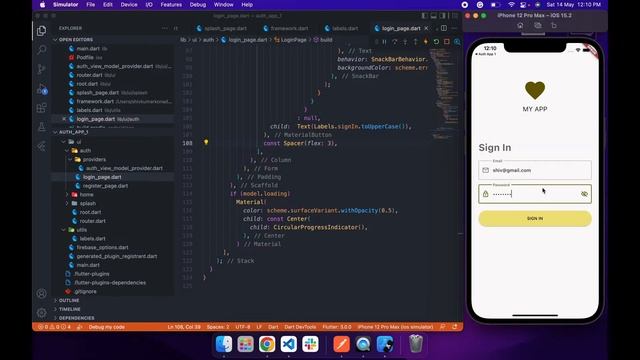Open the File menu
This screenshot has height=360, width=640.
[91, 5]
